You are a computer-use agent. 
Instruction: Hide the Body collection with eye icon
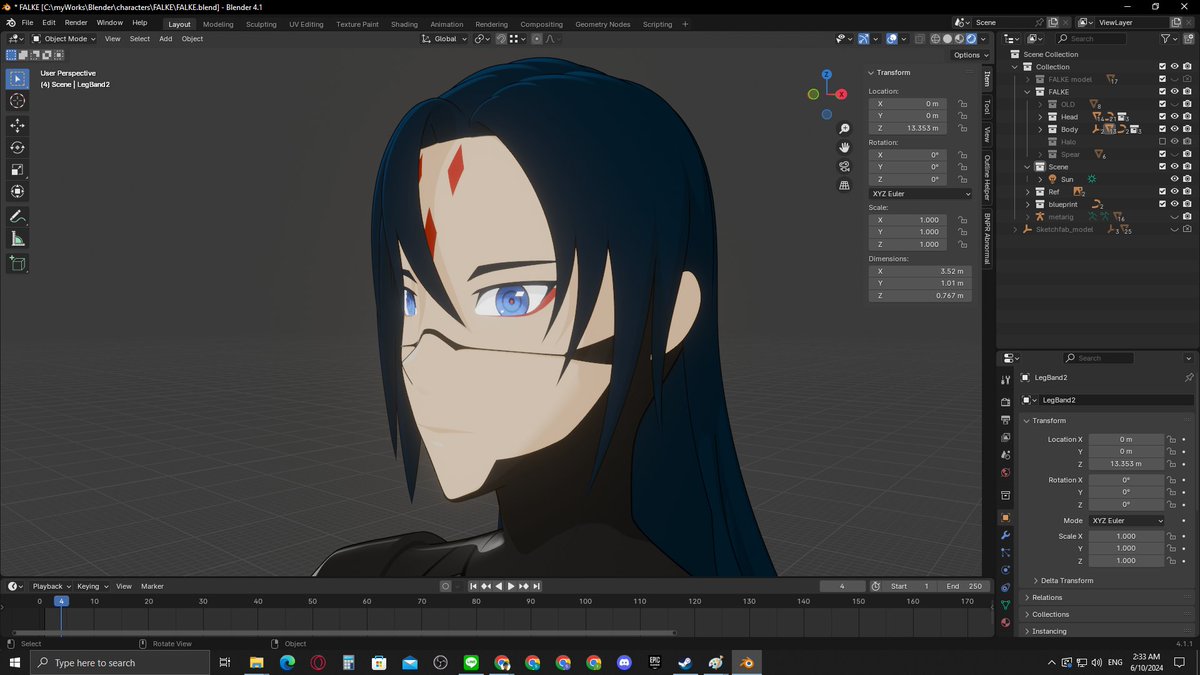(x=1175, y=129)
